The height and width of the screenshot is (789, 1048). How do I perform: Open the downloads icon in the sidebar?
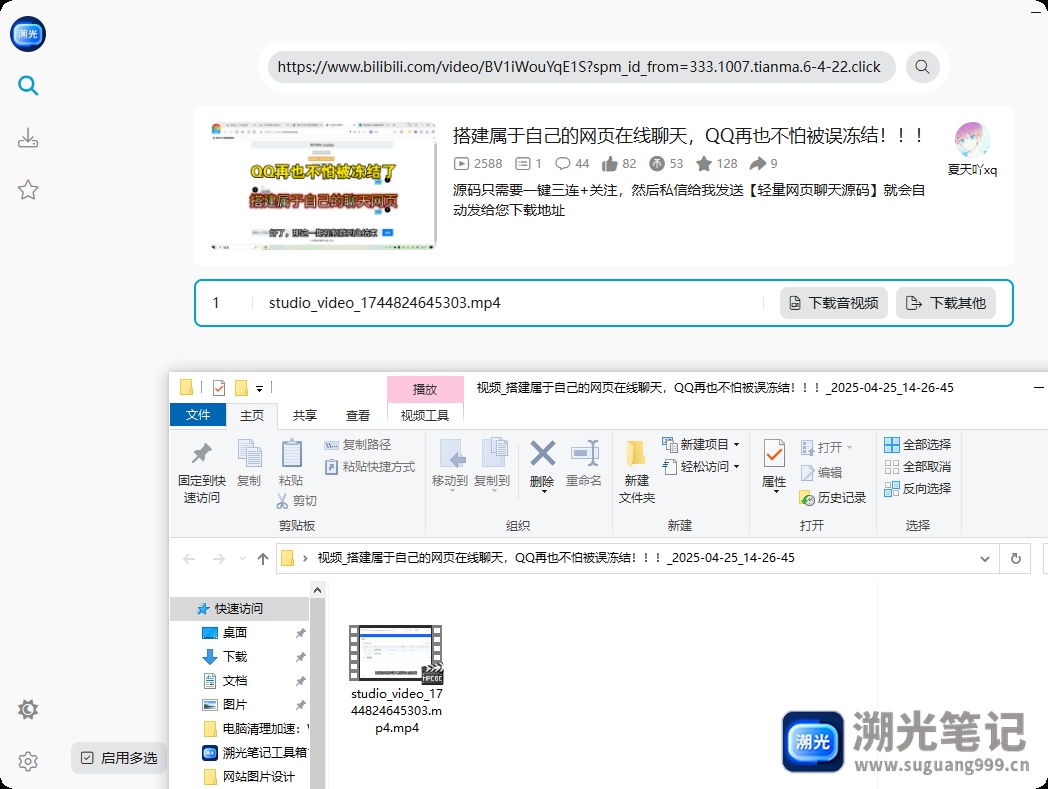point(27,138)
